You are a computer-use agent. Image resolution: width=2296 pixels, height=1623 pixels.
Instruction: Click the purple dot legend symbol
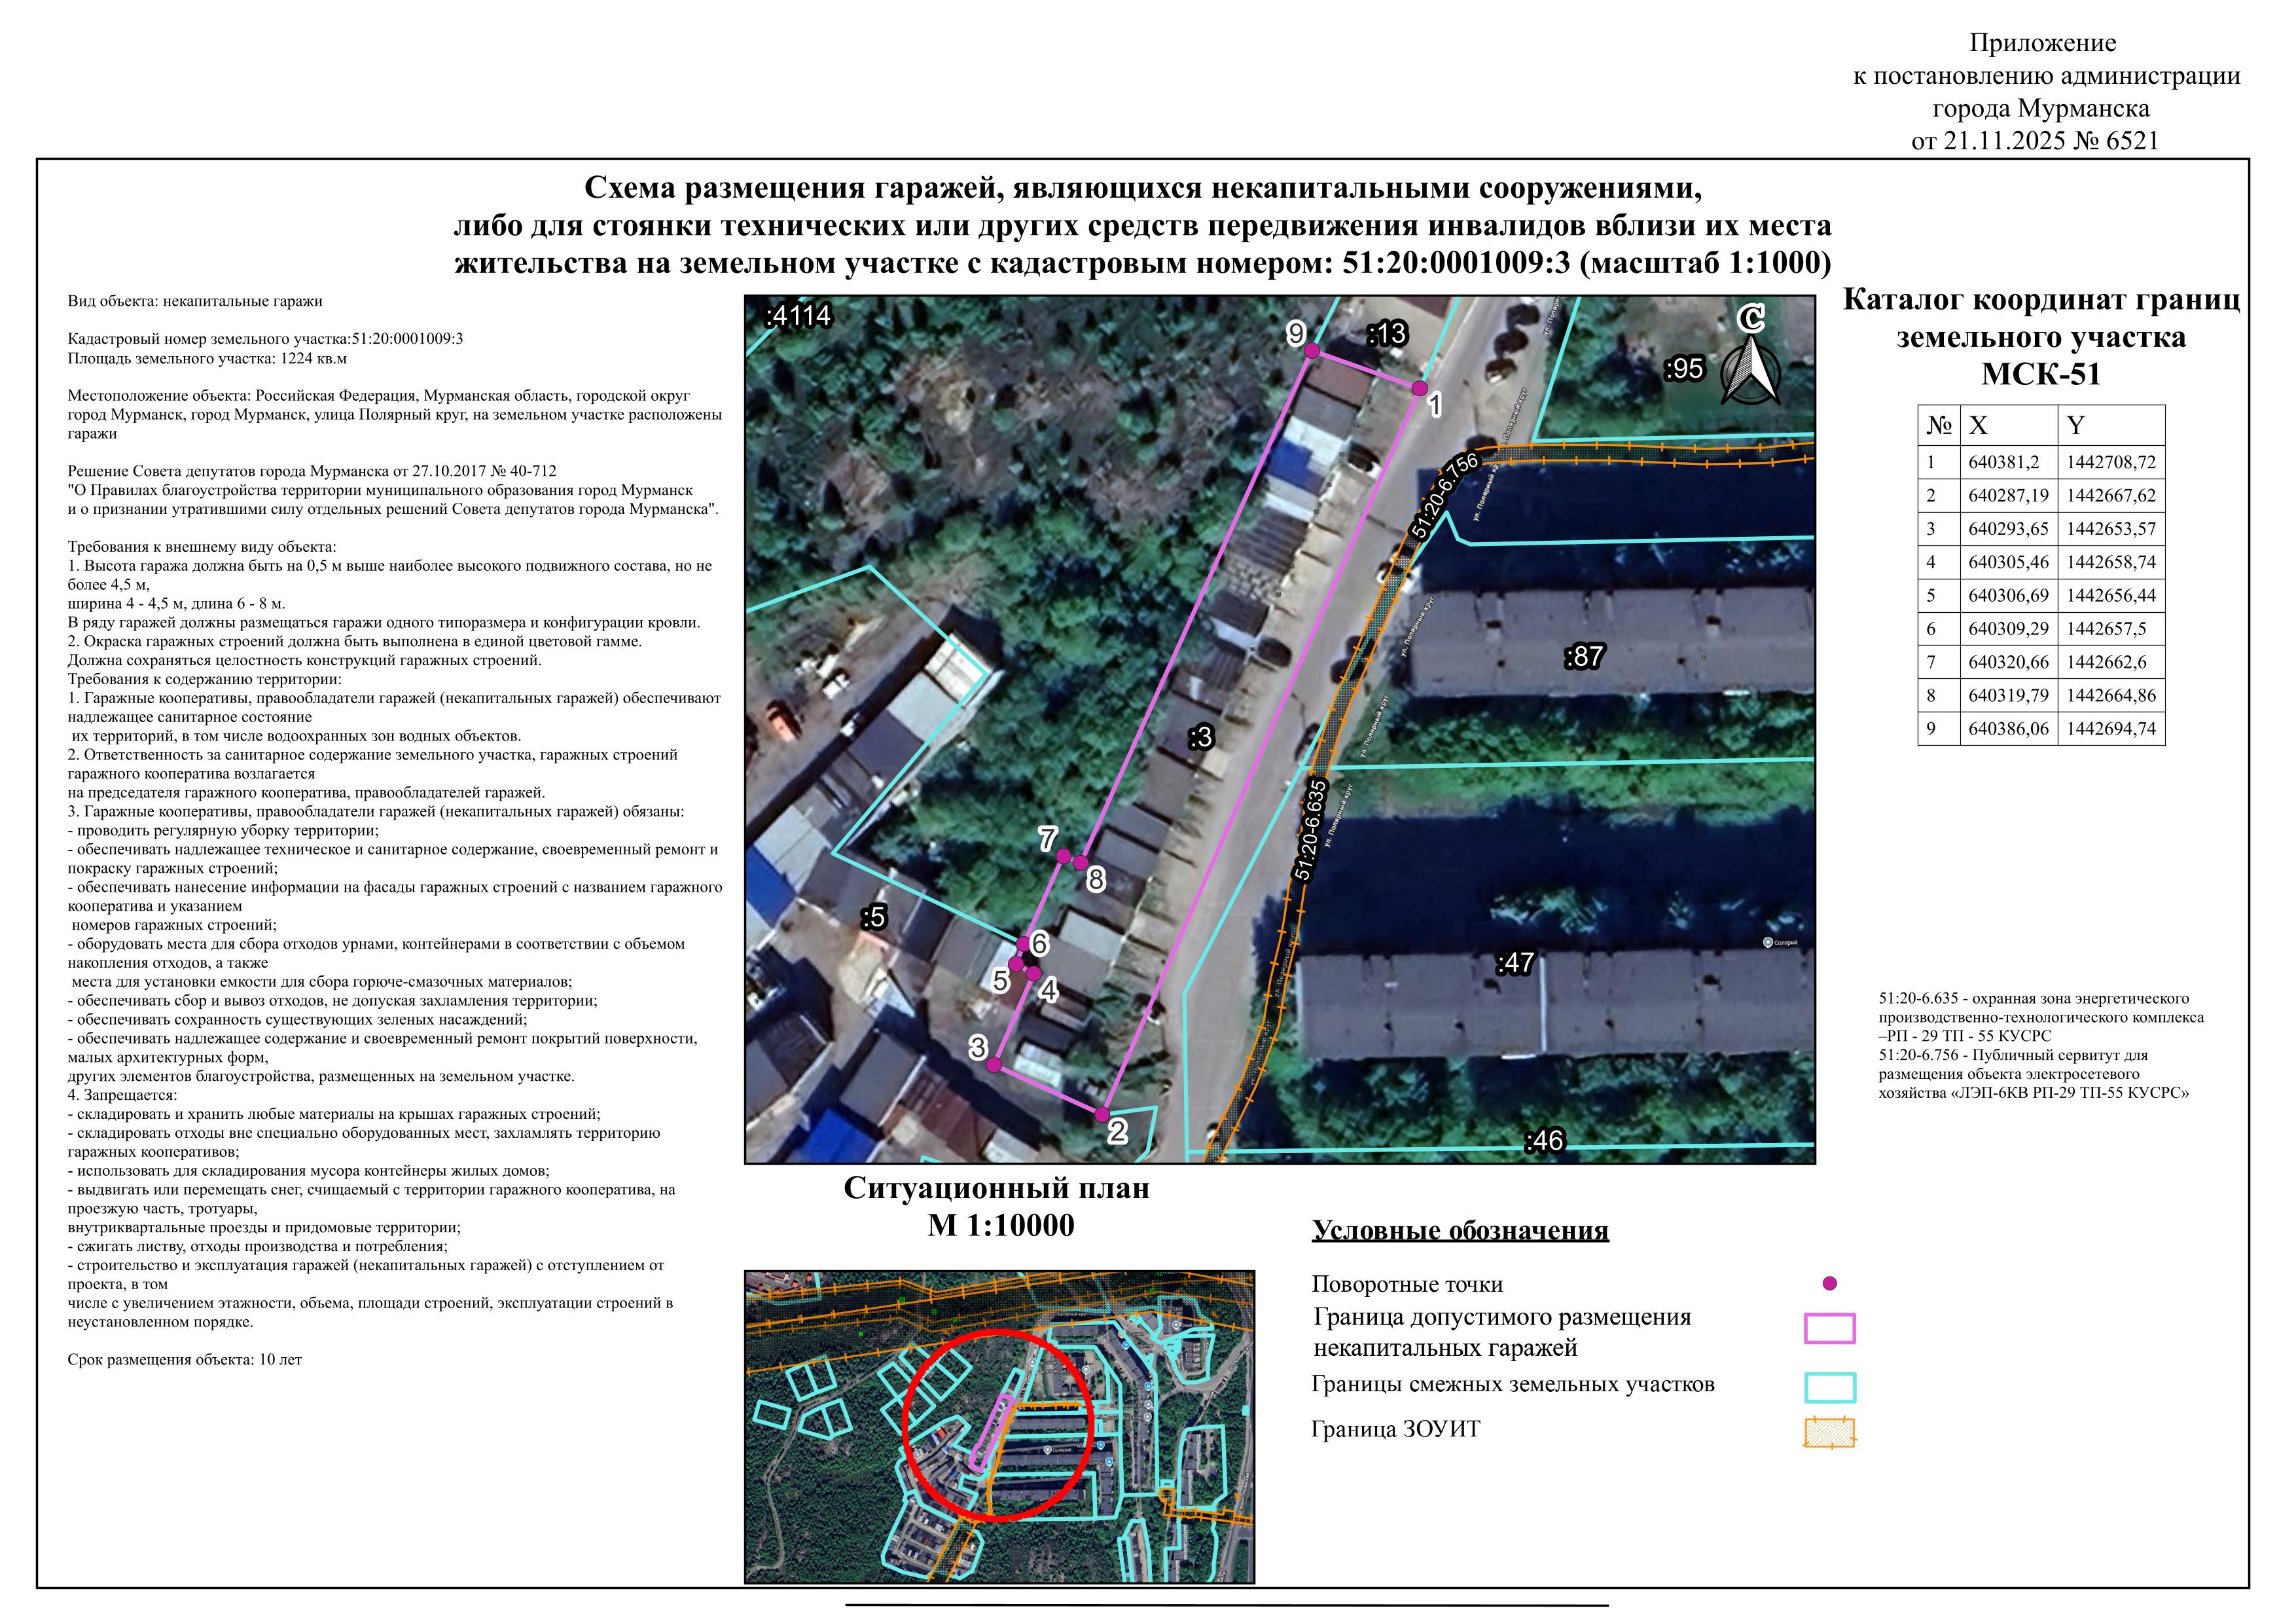[1829, 1283]
